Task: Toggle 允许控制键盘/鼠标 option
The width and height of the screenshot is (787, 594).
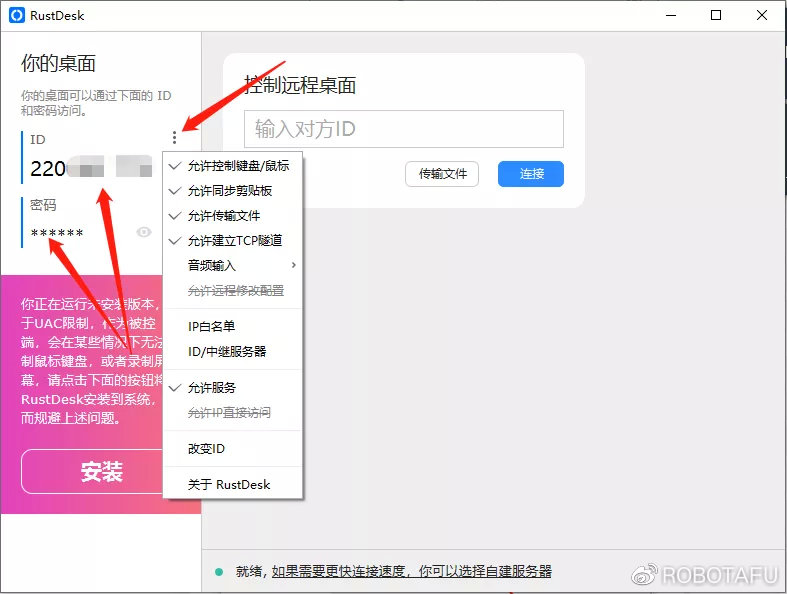Action: point(238,166)
